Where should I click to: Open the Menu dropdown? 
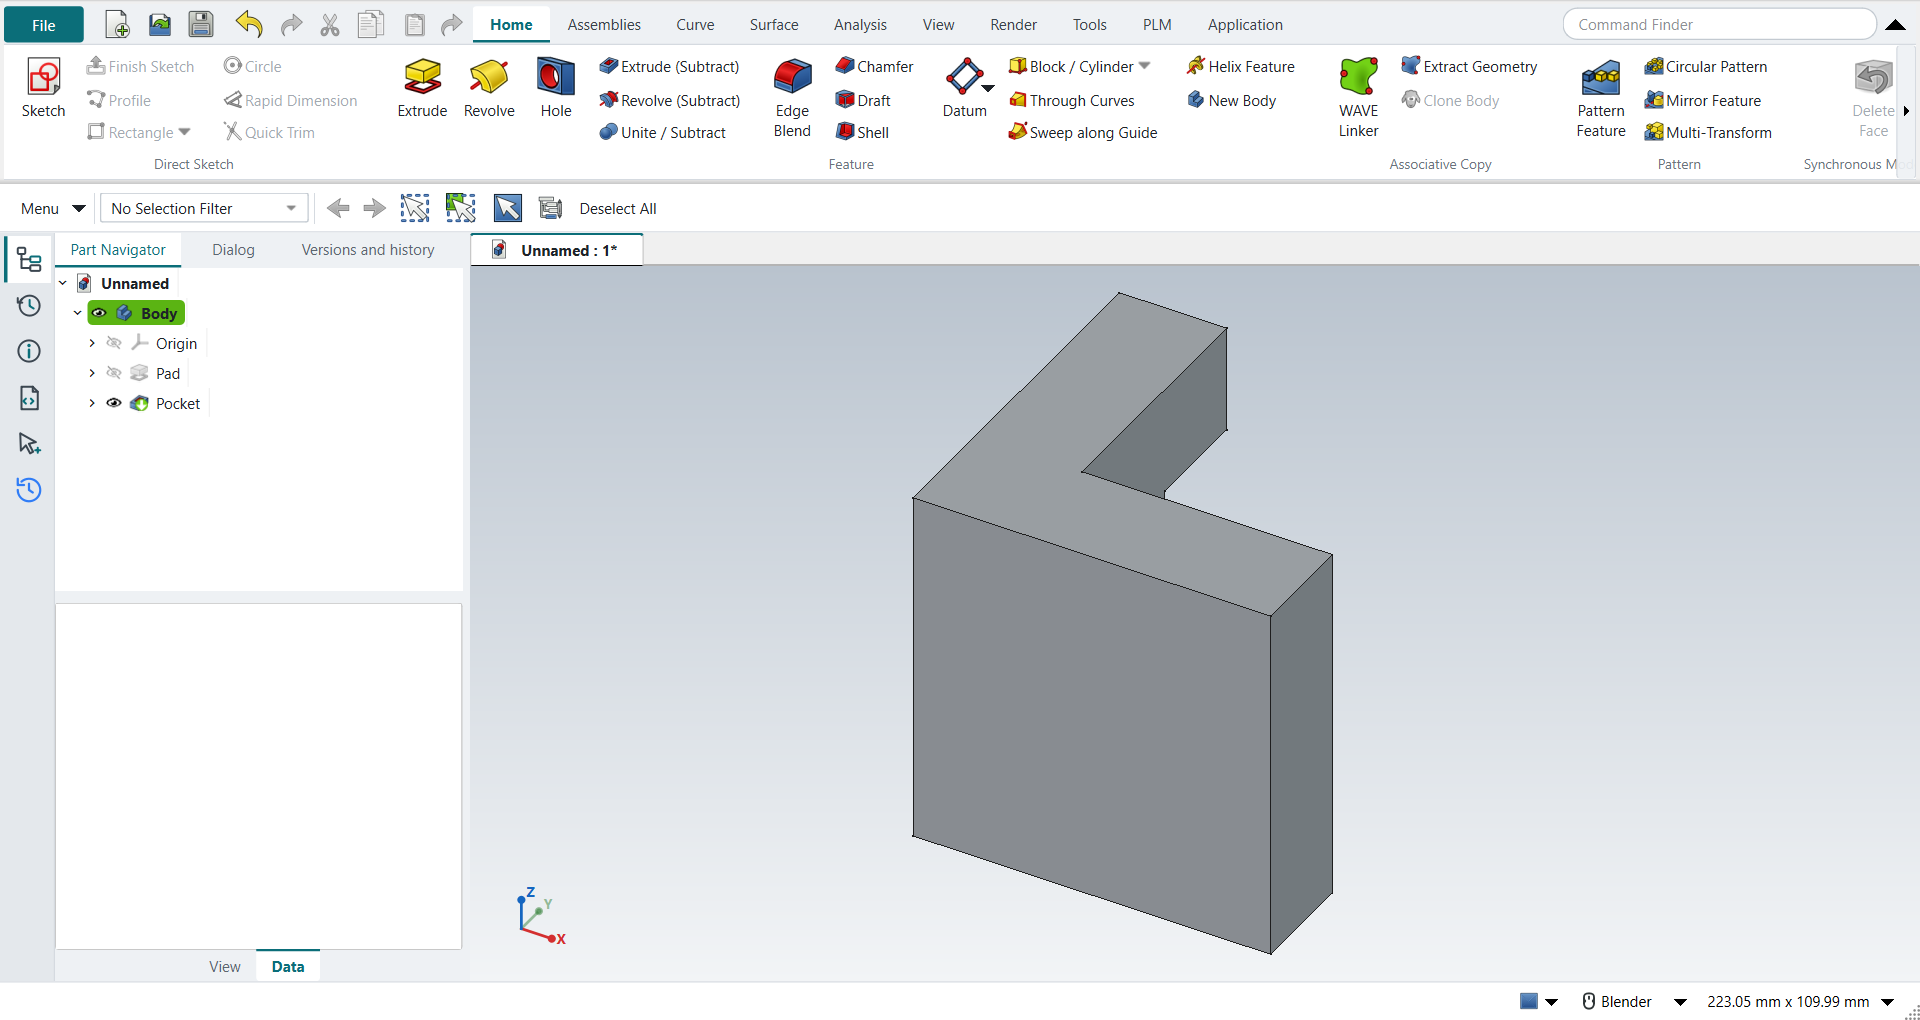click(53, 208)
